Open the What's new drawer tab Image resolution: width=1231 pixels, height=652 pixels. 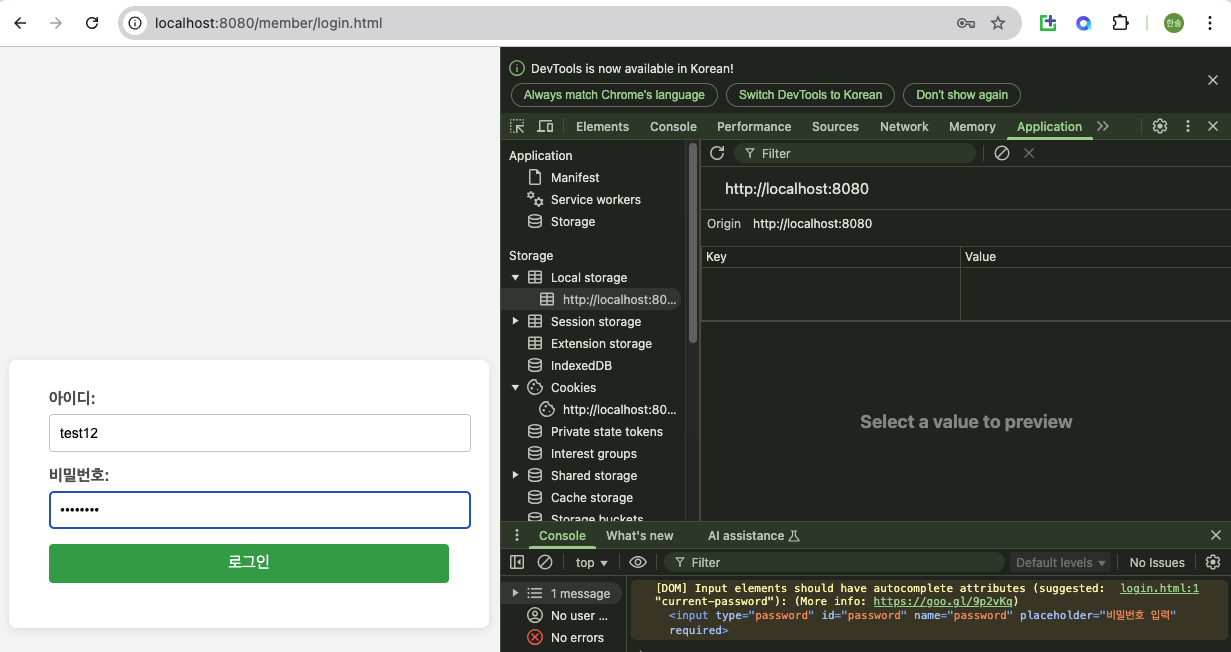640,535
